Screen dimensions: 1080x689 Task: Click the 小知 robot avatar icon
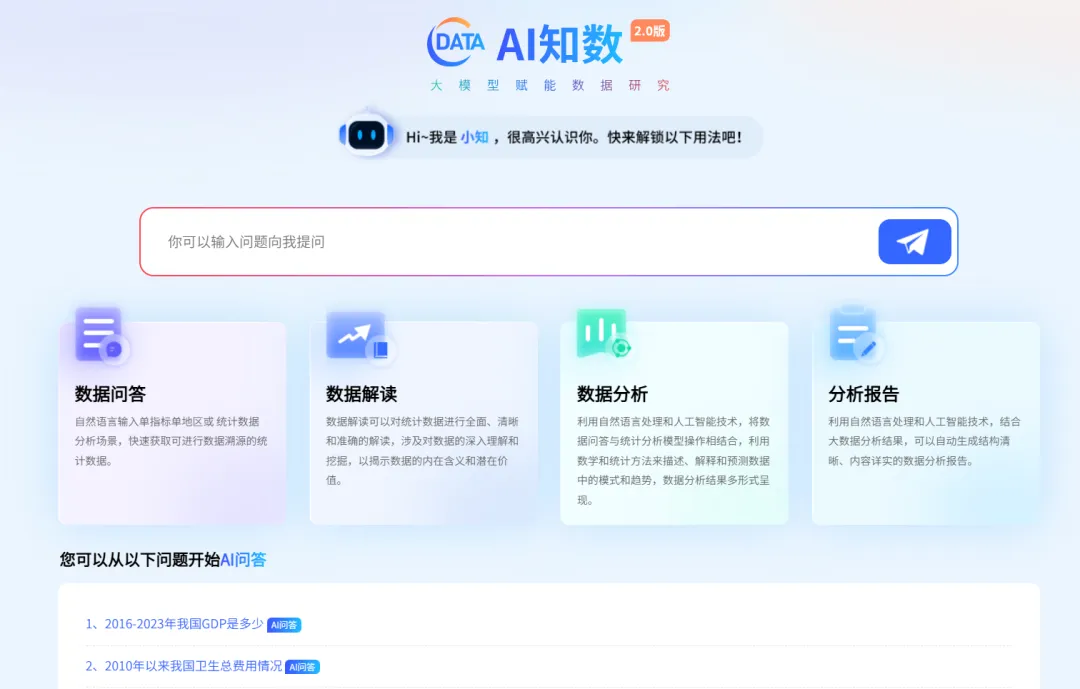366,134
